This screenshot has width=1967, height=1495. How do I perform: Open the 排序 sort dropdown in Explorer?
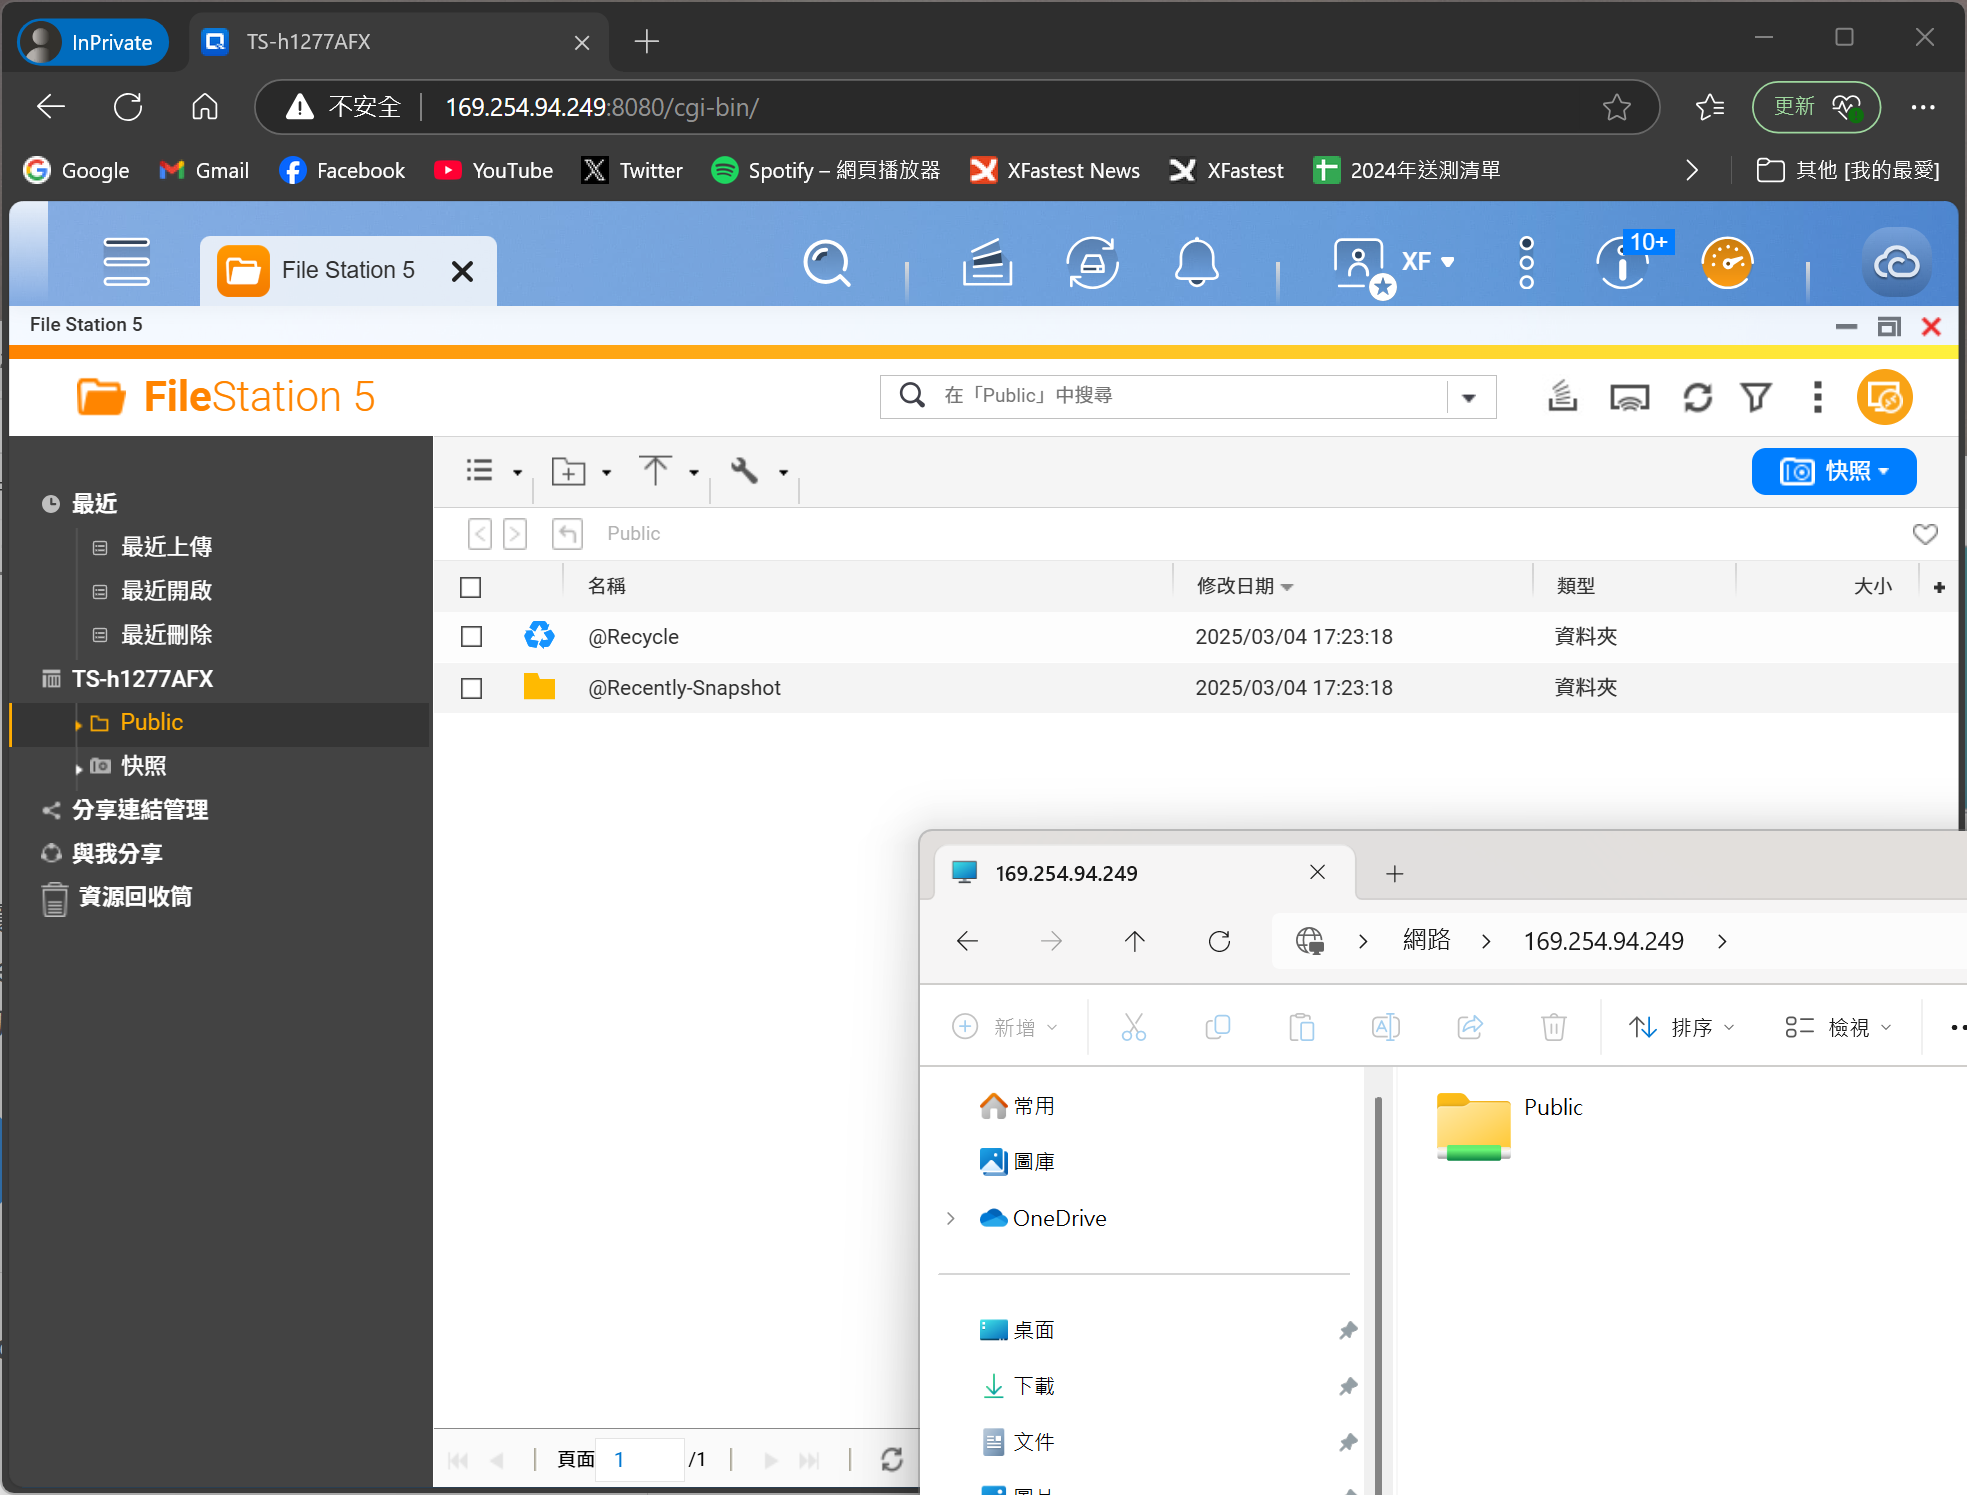[1680, 1027]
